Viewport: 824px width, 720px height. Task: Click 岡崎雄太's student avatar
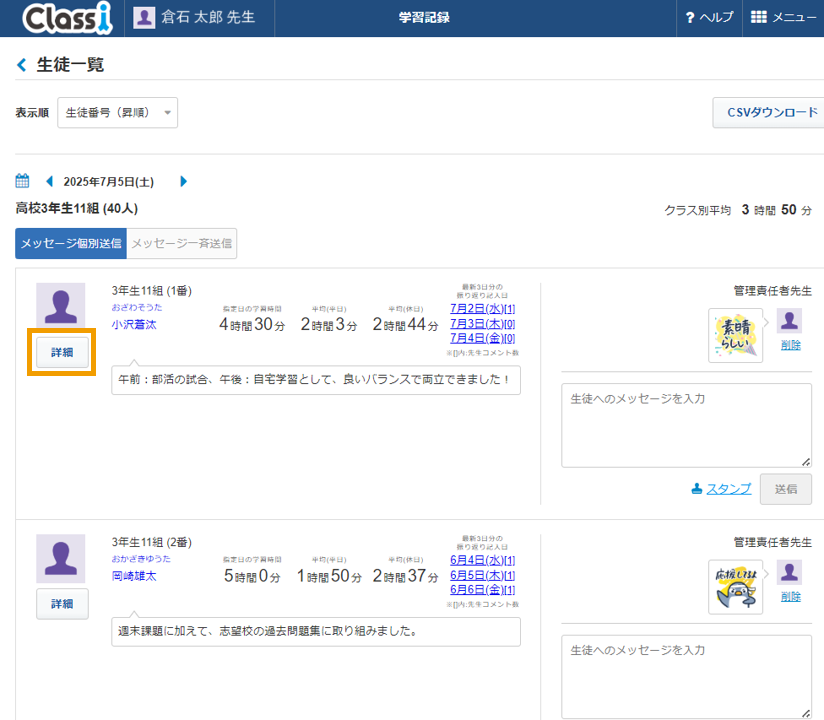click(60, 558)
